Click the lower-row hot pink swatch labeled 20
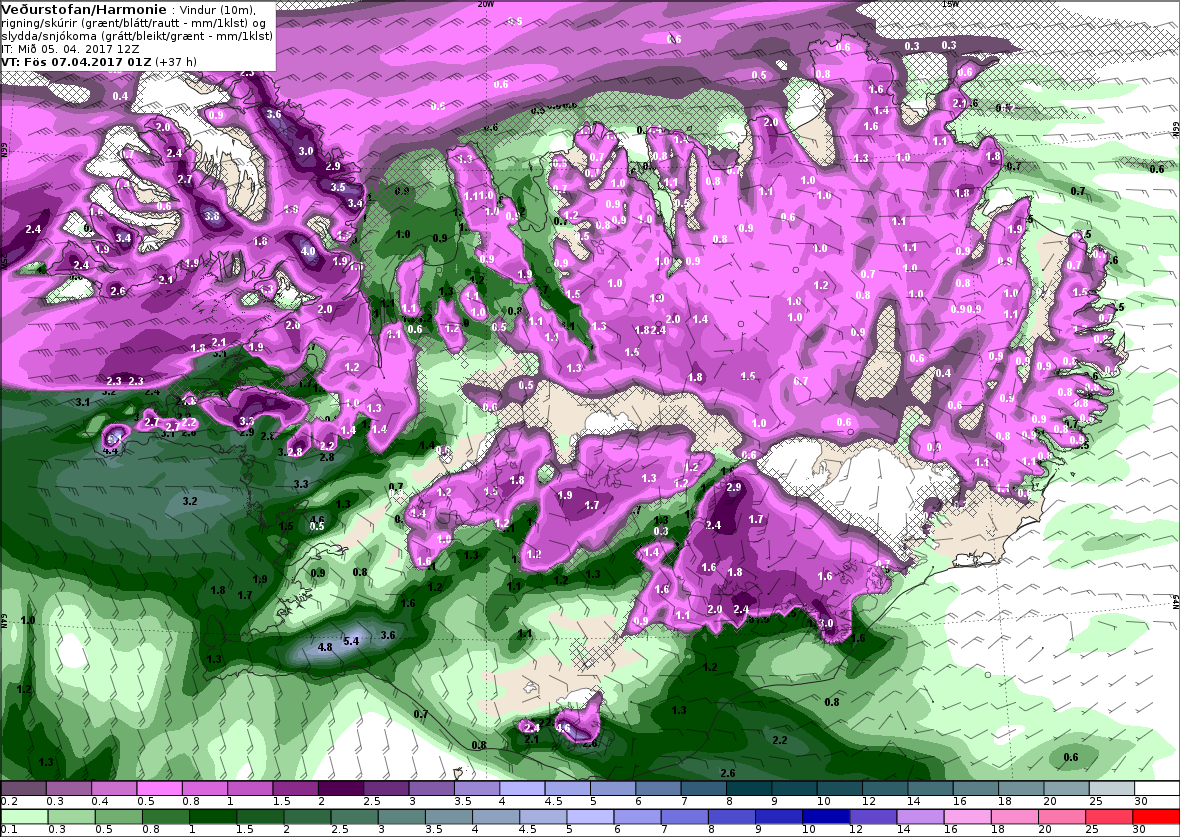Image resolution: width=1180 pixels, height=837 pixels. [x=1060, y=817]
